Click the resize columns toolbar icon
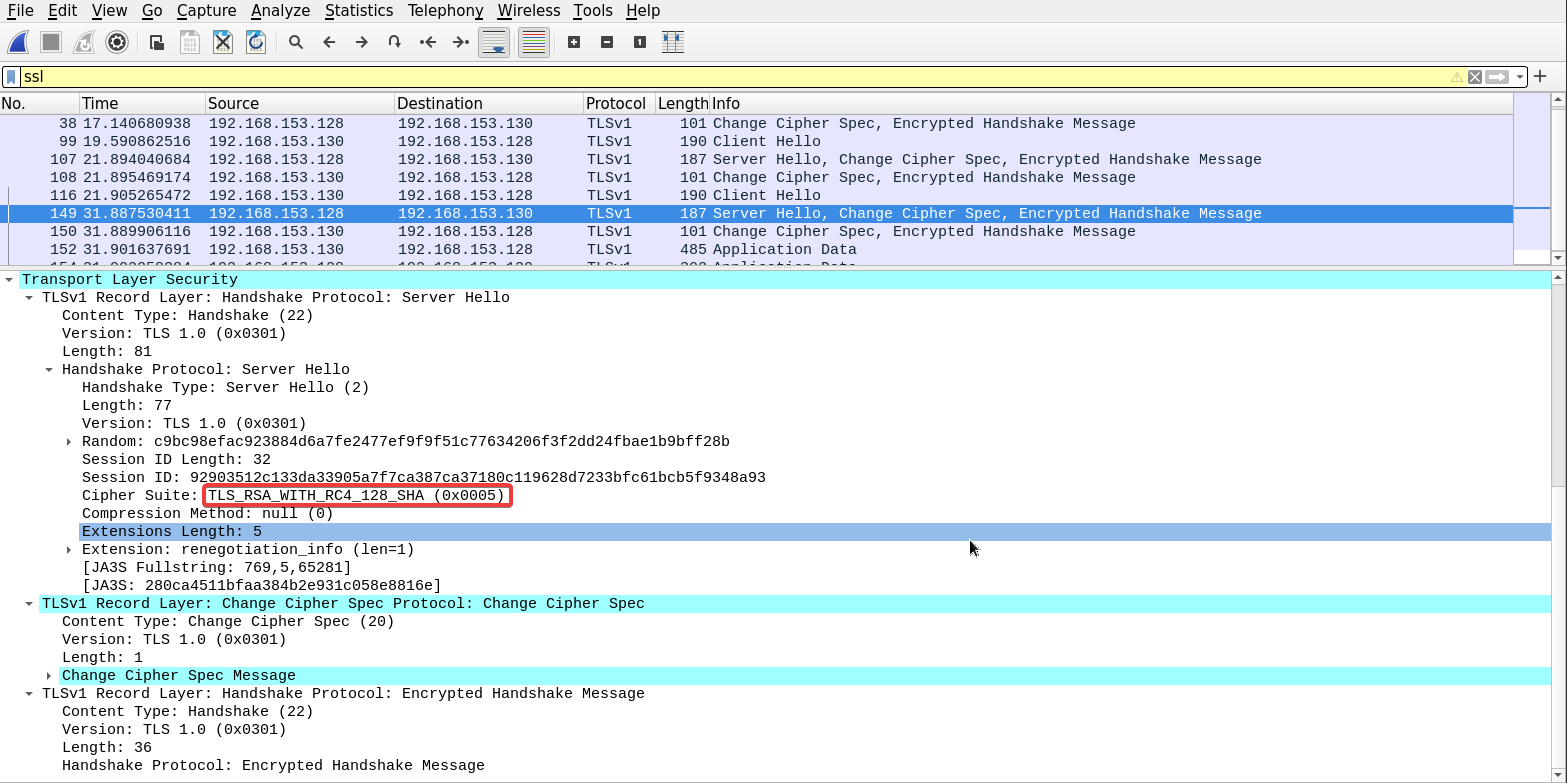1567x783 pixels. (673, 42)
